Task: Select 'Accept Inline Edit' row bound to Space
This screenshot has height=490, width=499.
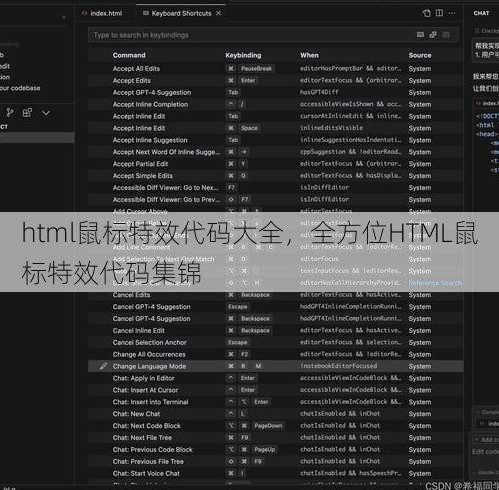Action: click(x=276, y=128)
